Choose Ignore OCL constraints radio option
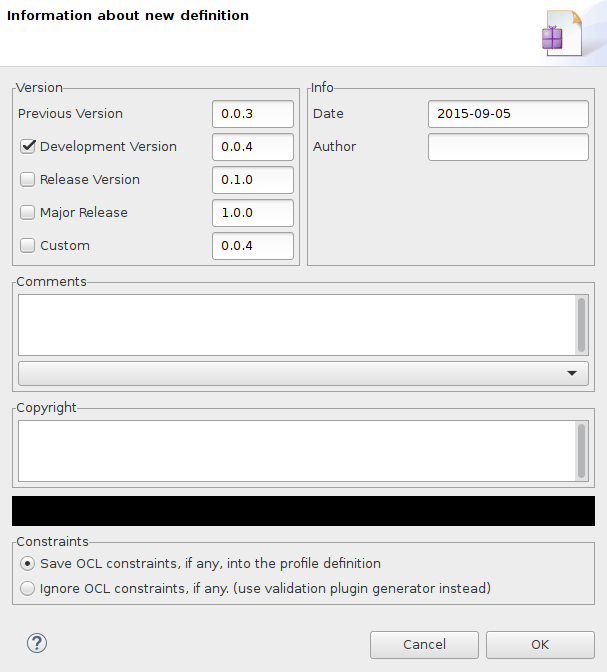The width and height of the screenshot is (607, 672). 28,588
